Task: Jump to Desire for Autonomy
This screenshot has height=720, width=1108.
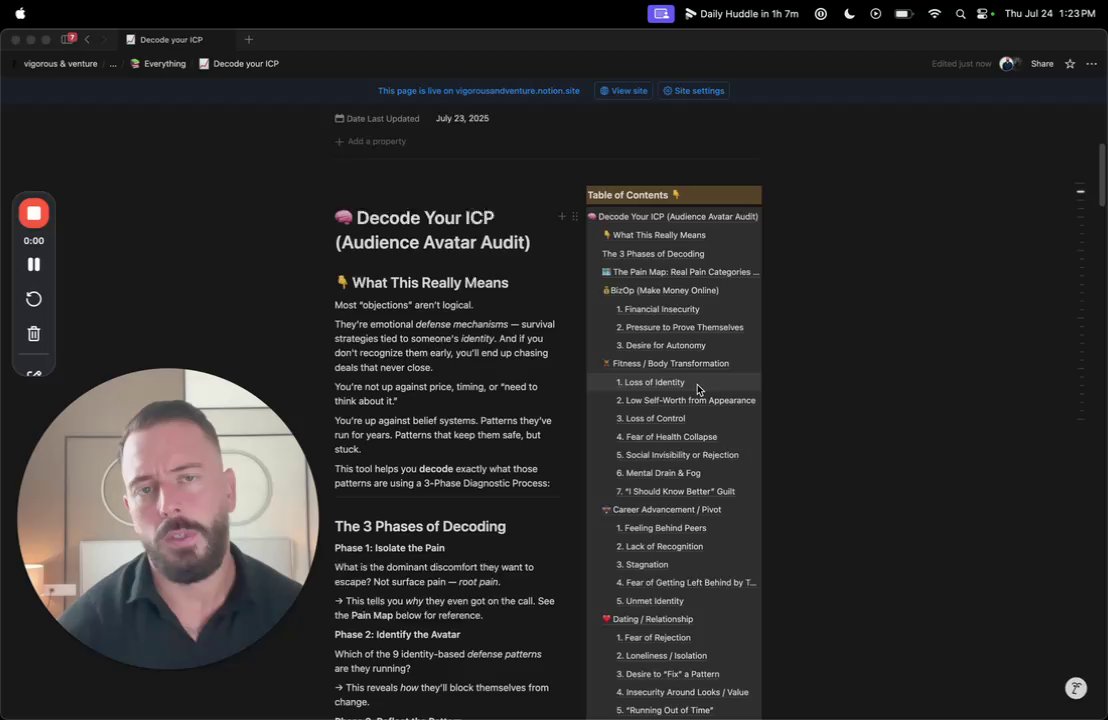Action: tap(660, 346)
